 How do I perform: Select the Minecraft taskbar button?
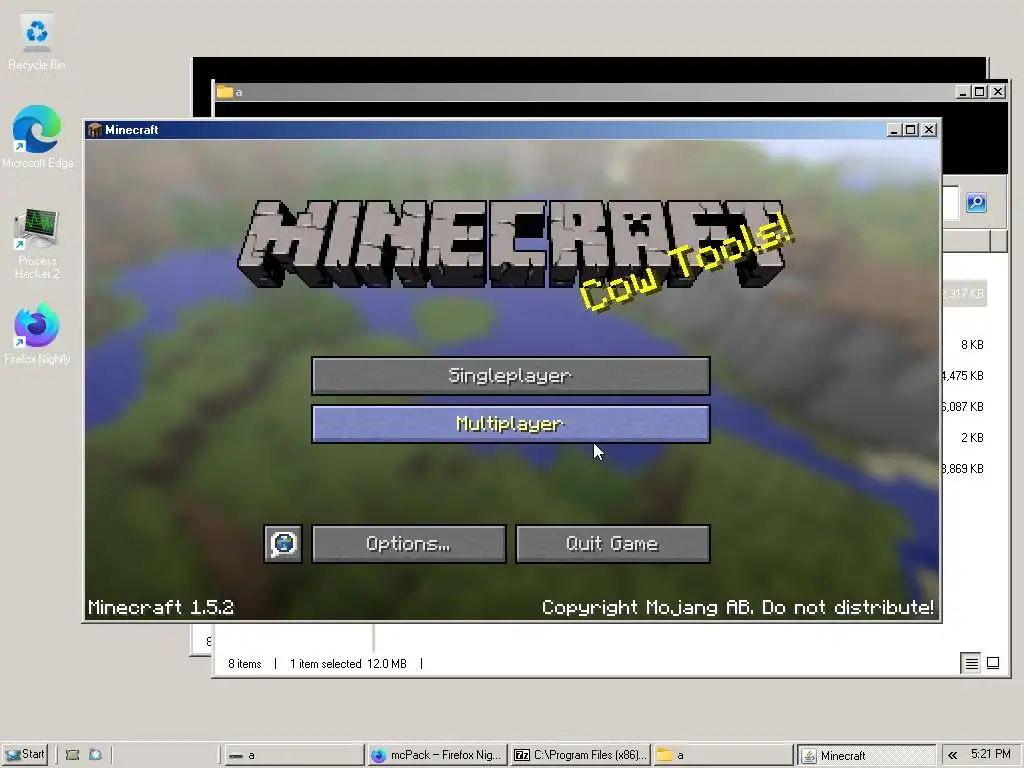coord(866,755)
